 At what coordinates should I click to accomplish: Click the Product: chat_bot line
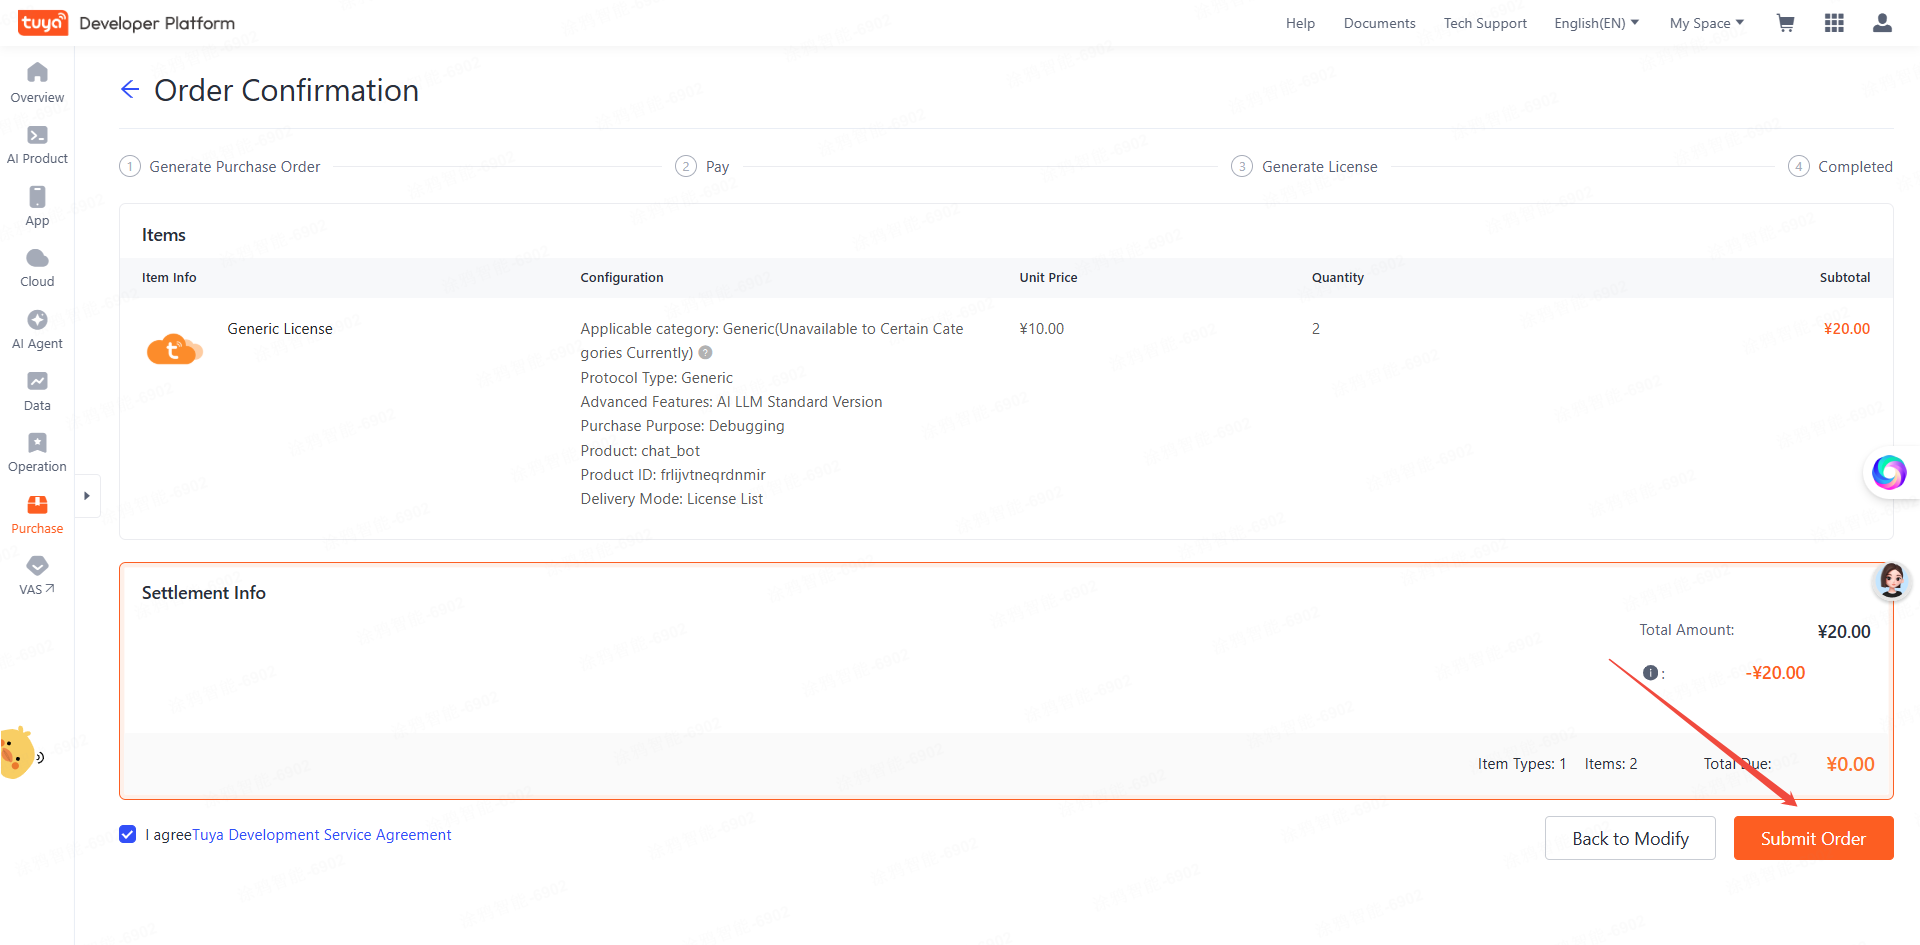coord(640,451)
